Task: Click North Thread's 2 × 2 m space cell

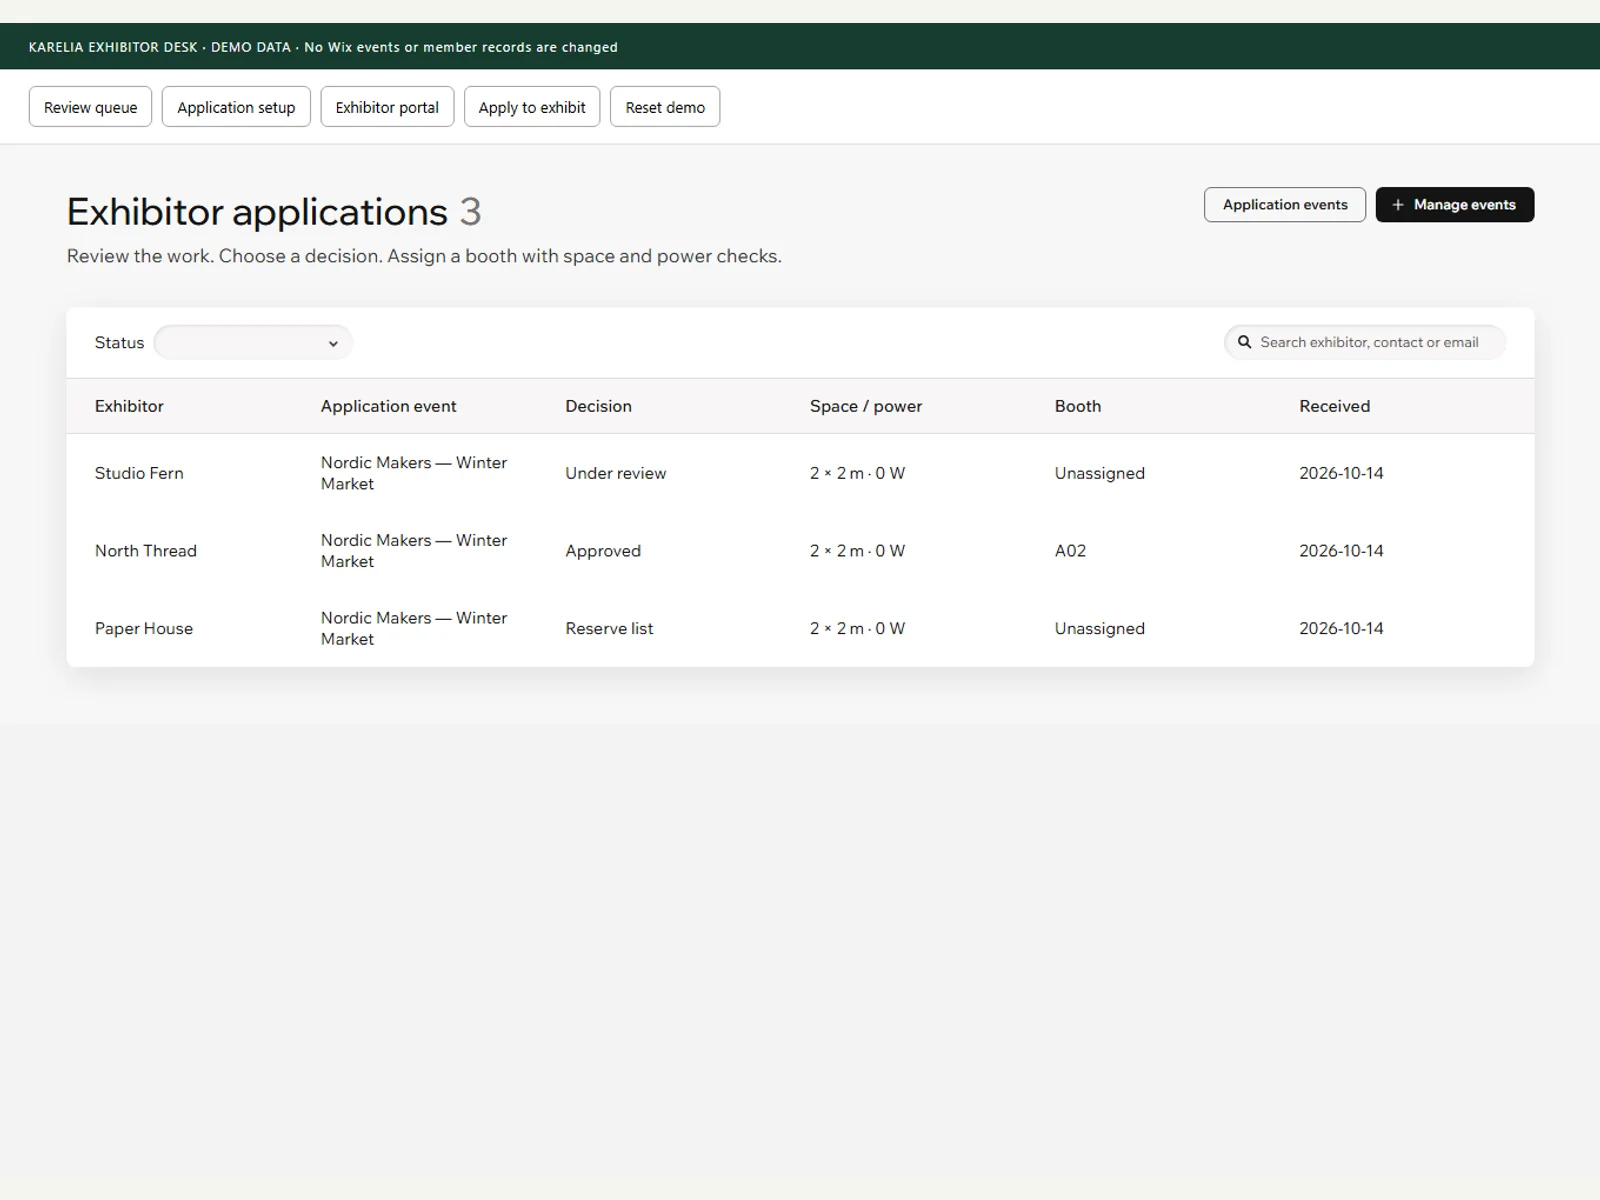Action: (x=857, y=551)
